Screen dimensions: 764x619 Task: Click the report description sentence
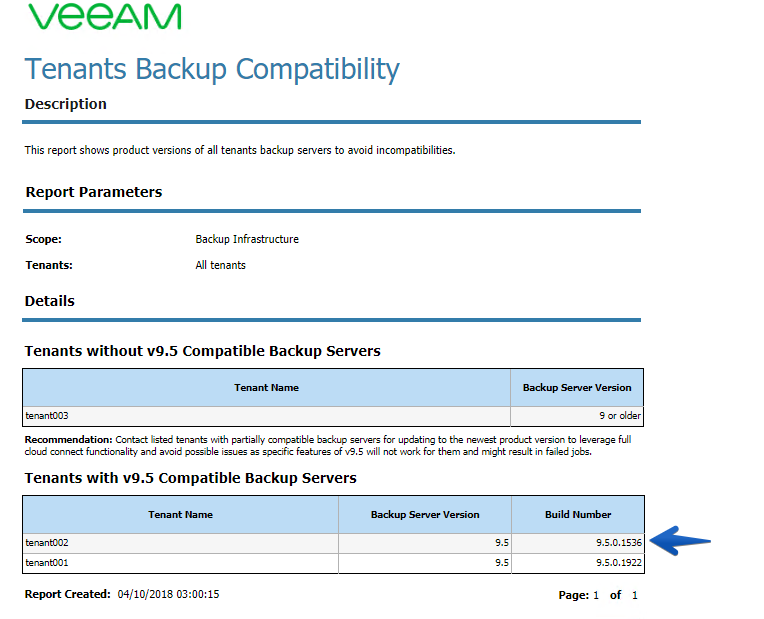240,150
